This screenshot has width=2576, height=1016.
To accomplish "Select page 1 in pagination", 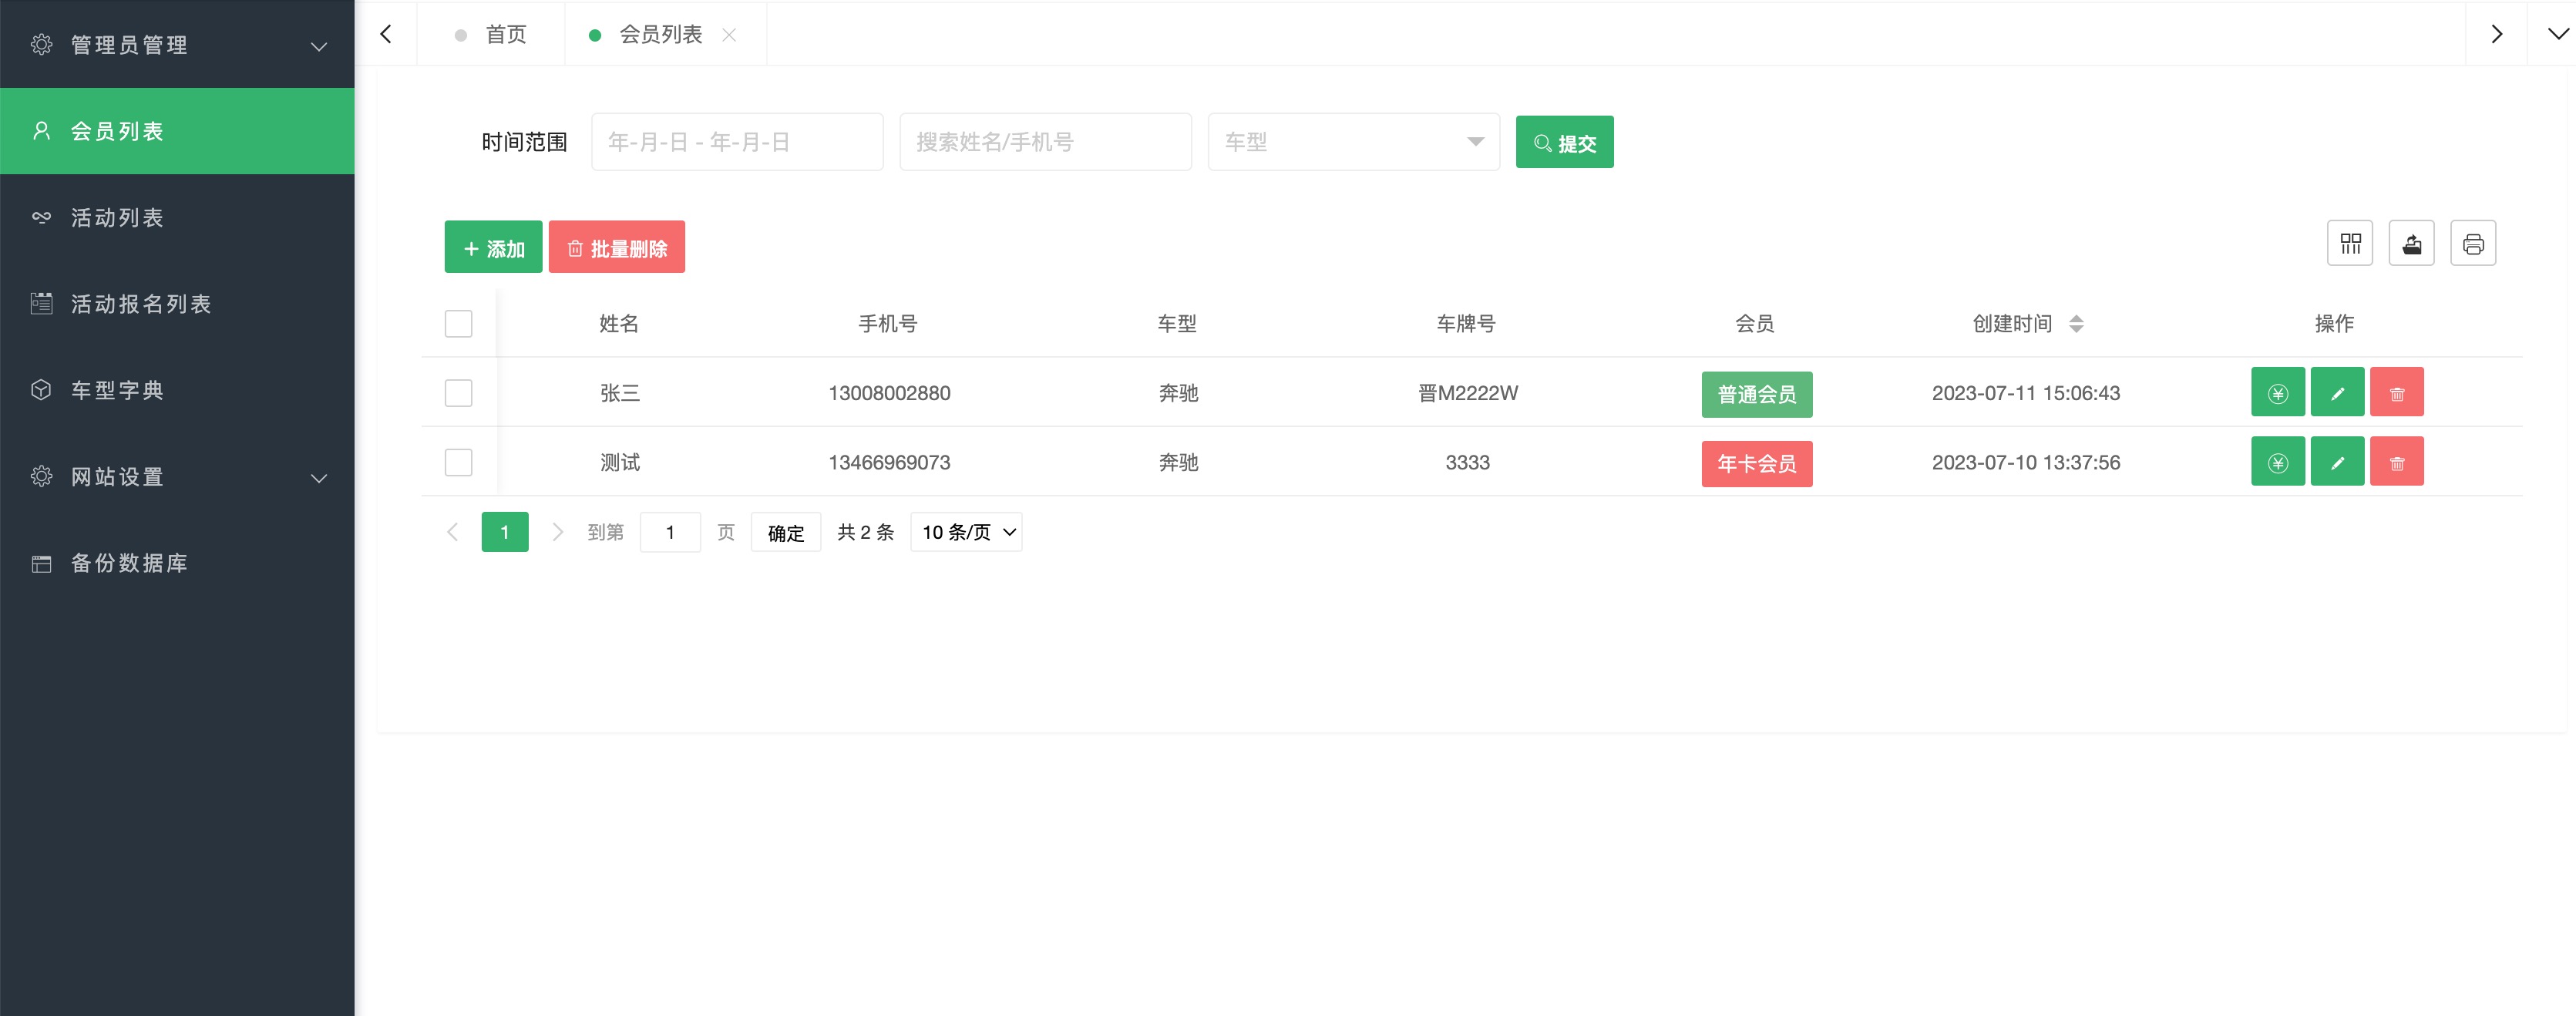I will point(504,532).
